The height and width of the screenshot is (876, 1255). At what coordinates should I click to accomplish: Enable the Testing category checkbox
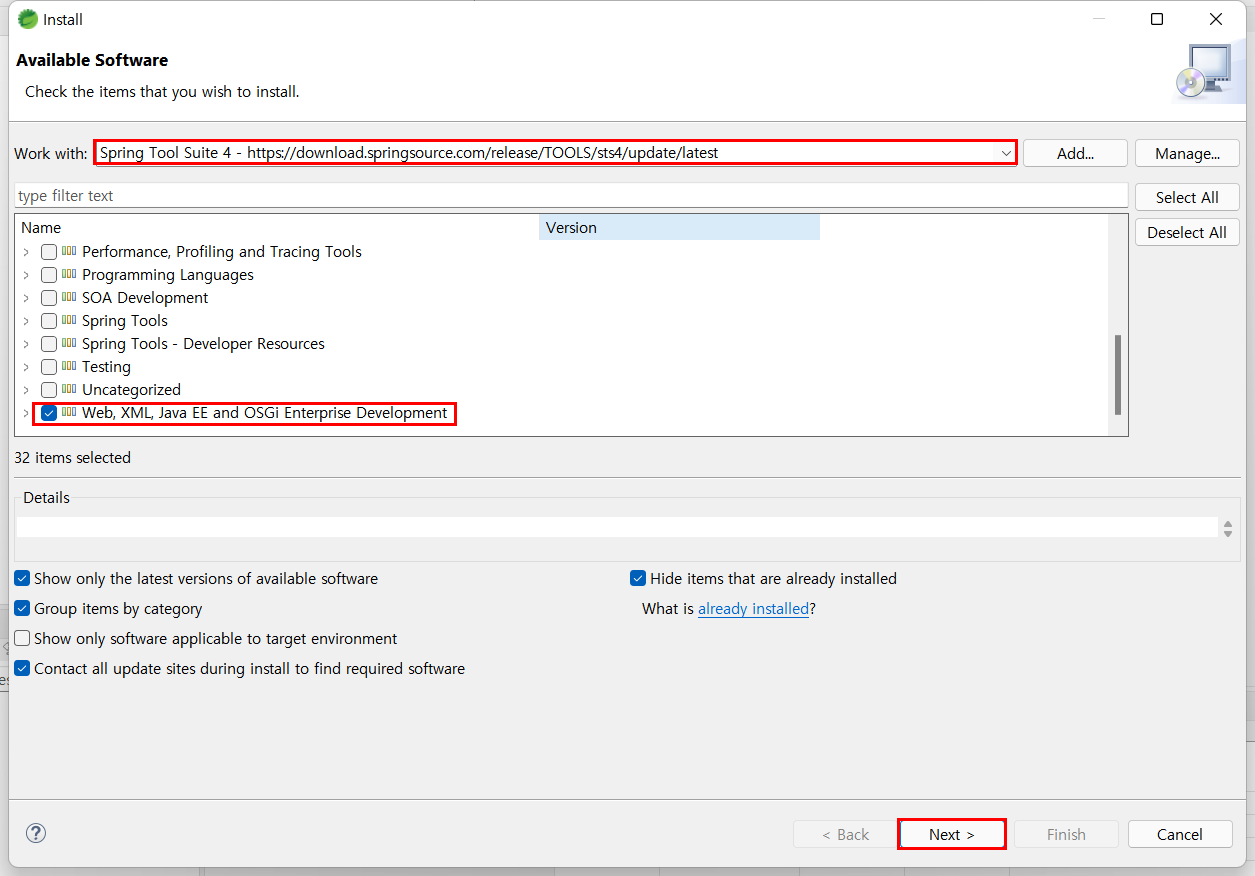[x=49, y=367]
